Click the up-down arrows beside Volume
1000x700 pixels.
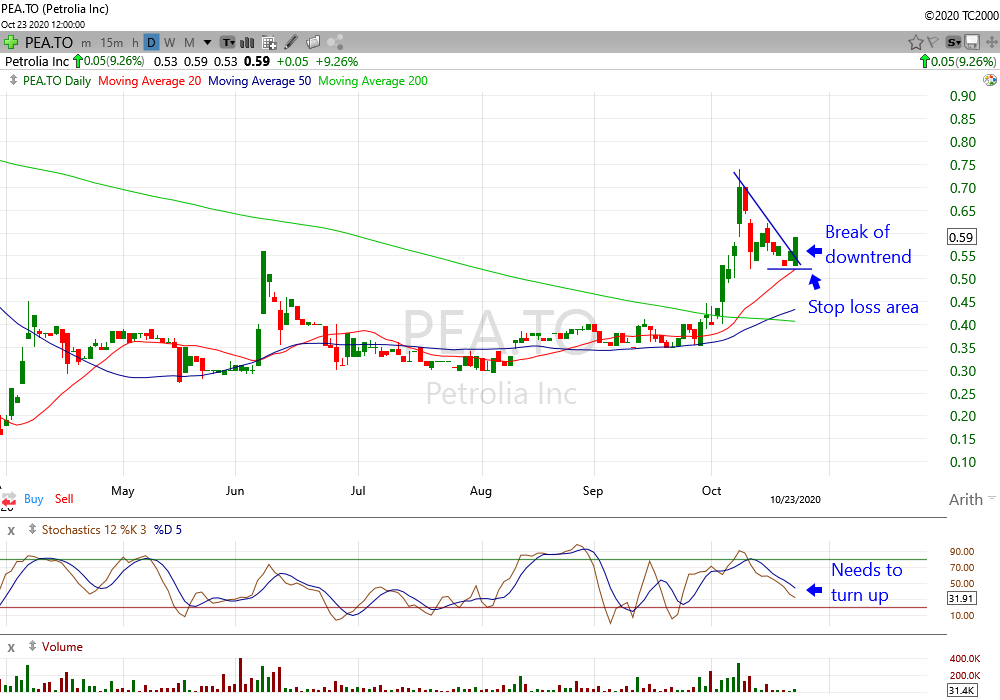click(33, 646)
